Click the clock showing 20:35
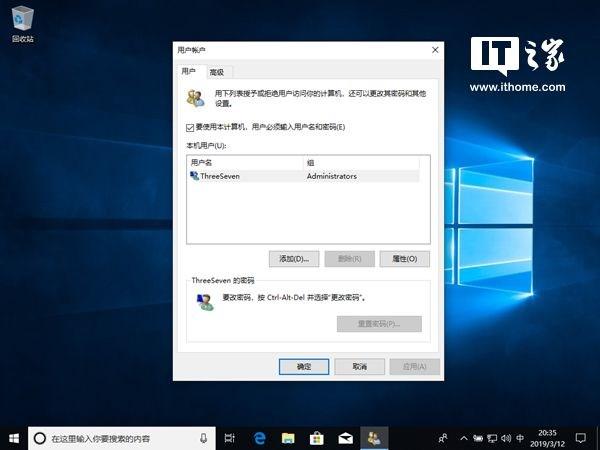The height and width of the screenshot is (450, 600). (547, 433)
